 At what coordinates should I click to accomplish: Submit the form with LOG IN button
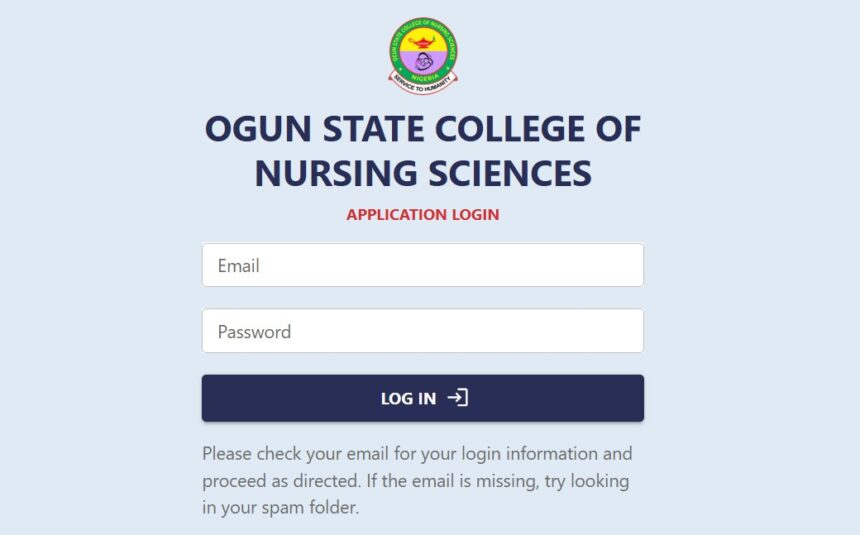[423, 398]
